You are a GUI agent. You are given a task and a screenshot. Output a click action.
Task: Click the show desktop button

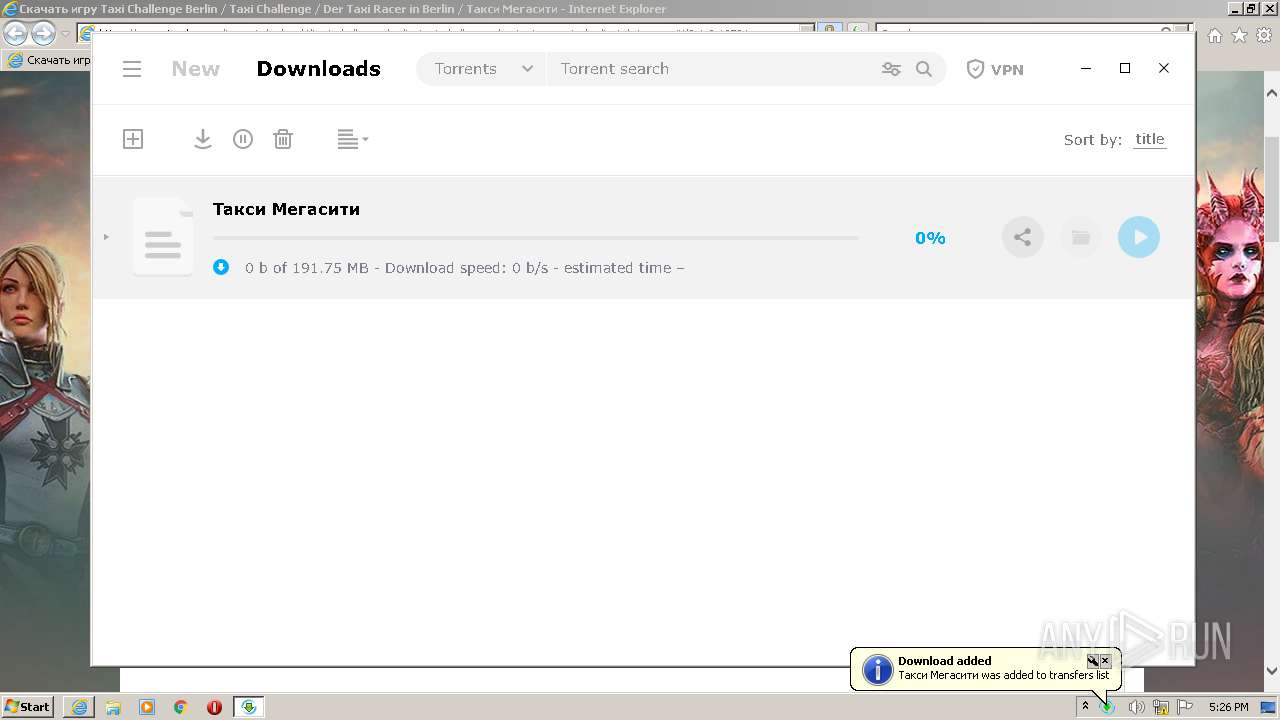(x=1268, y=707)
